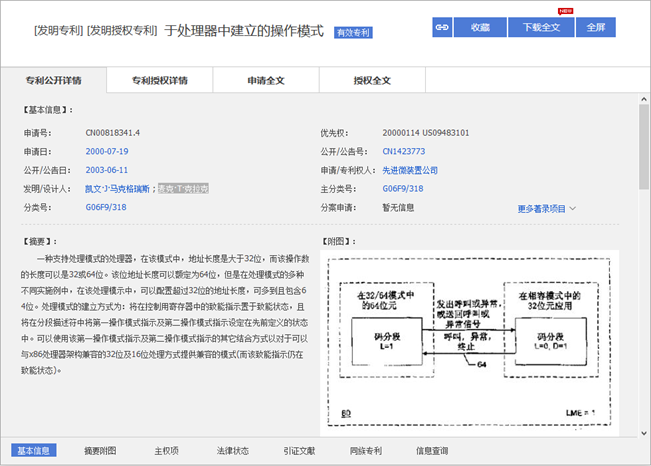Screen dimensions: 651x466
Task: Click the [发明专利] label
Action: pos(59,31)
